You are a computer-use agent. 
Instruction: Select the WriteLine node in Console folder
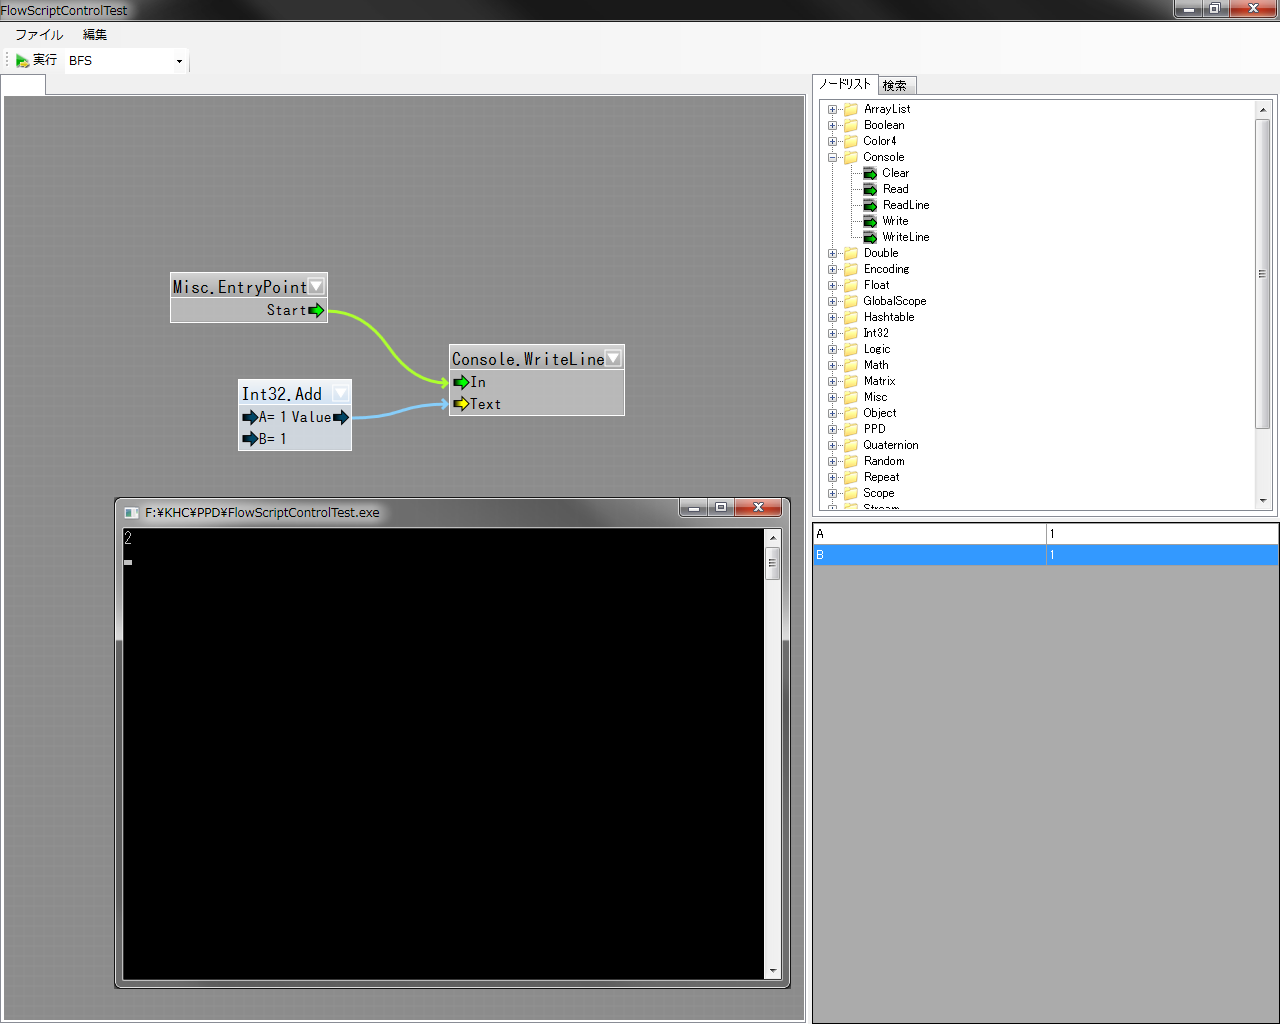coord(905,237)
